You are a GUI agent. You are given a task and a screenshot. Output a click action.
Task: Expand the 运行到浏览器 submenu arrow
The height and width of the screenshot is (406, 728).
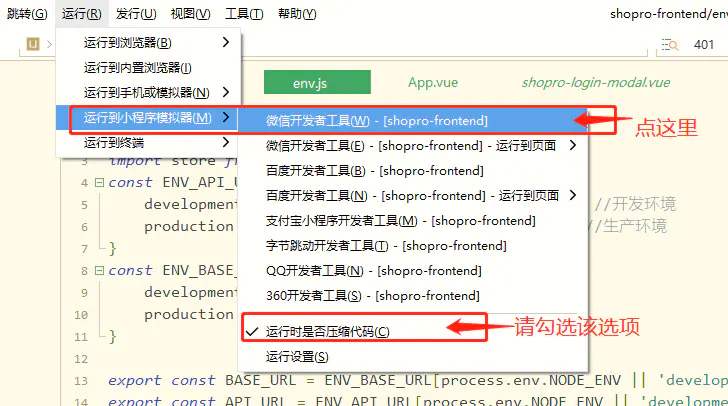click(x=226, y=42)
